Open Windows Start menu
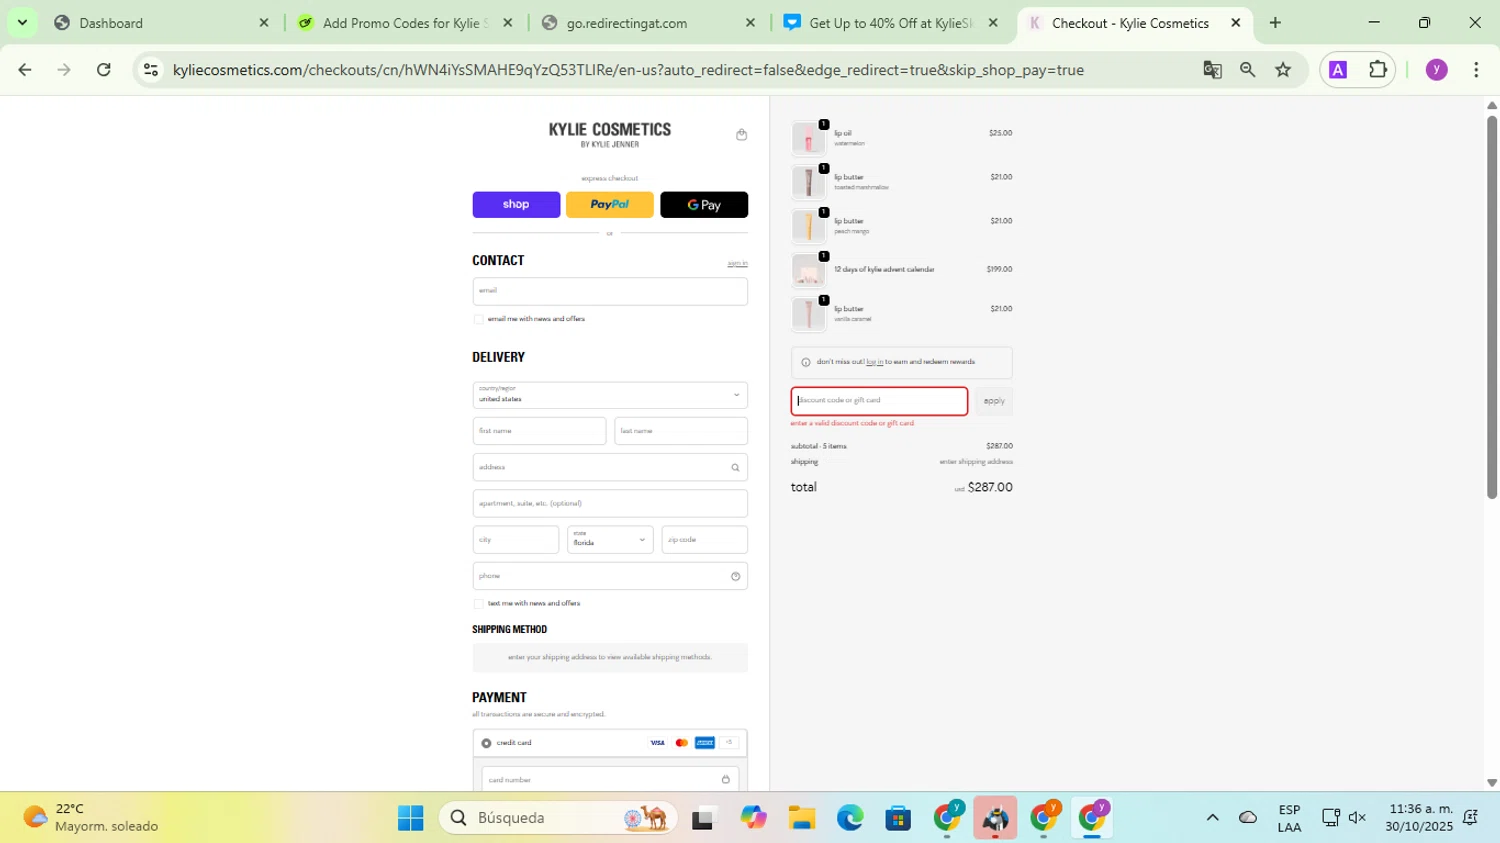The width and height of the screenshot is (1500, 843). click(x=410, y=818)
